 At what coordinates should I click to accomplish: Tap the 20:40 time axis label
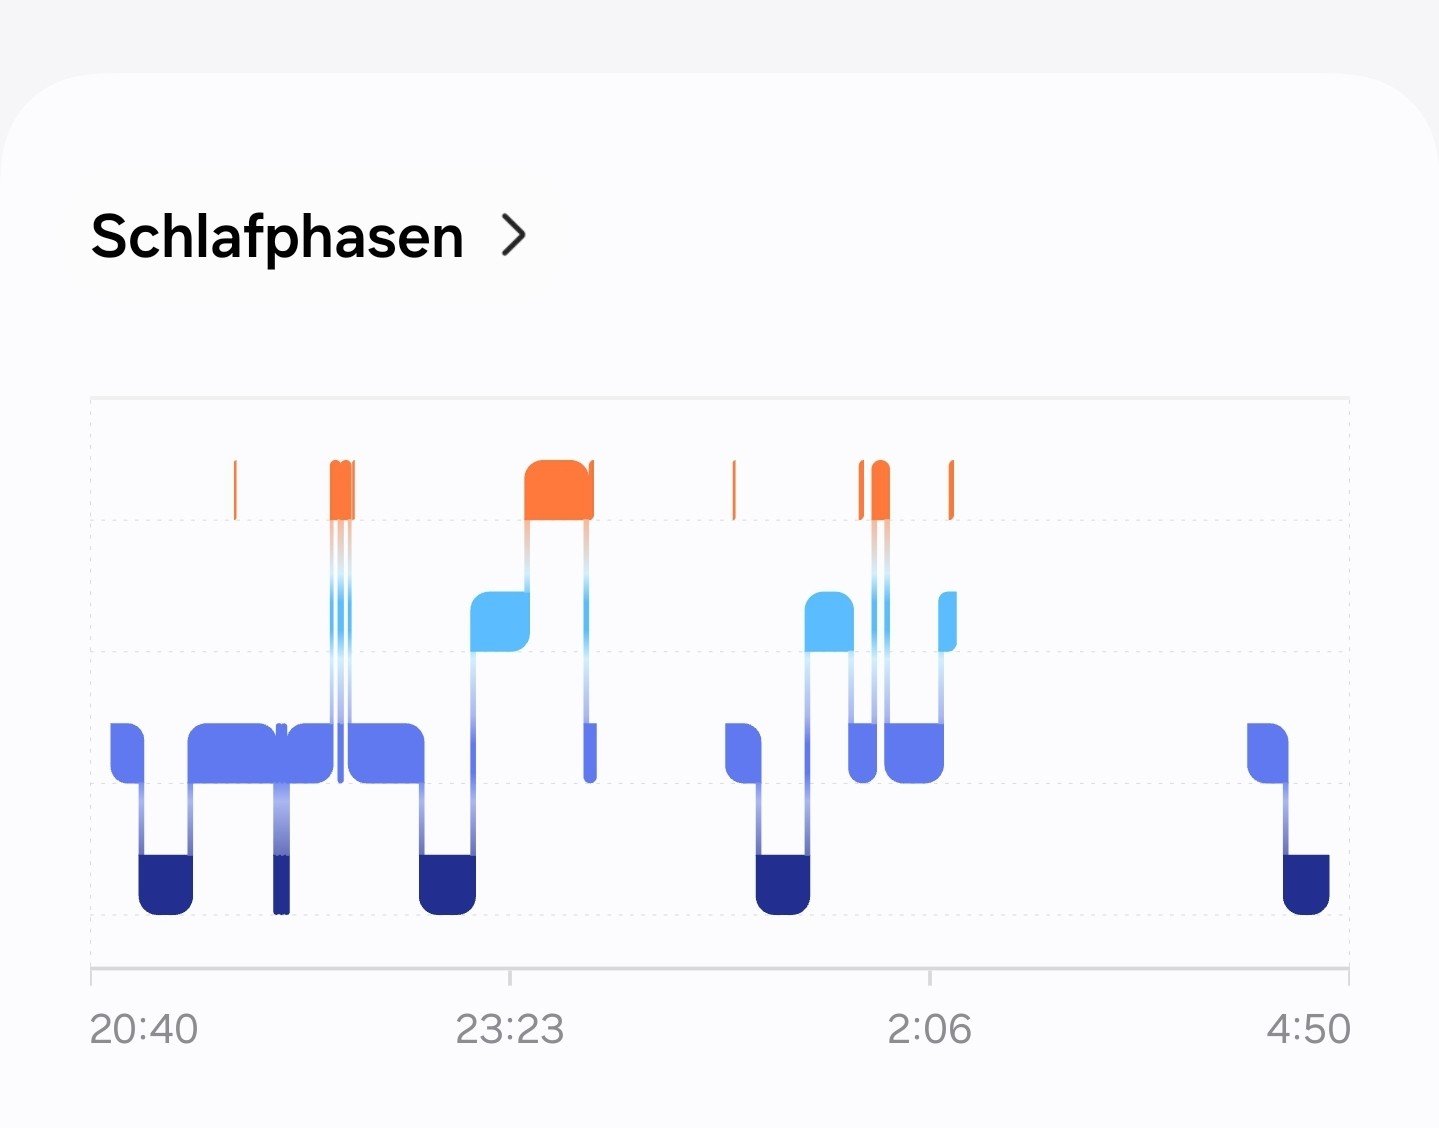point(144,1029)
